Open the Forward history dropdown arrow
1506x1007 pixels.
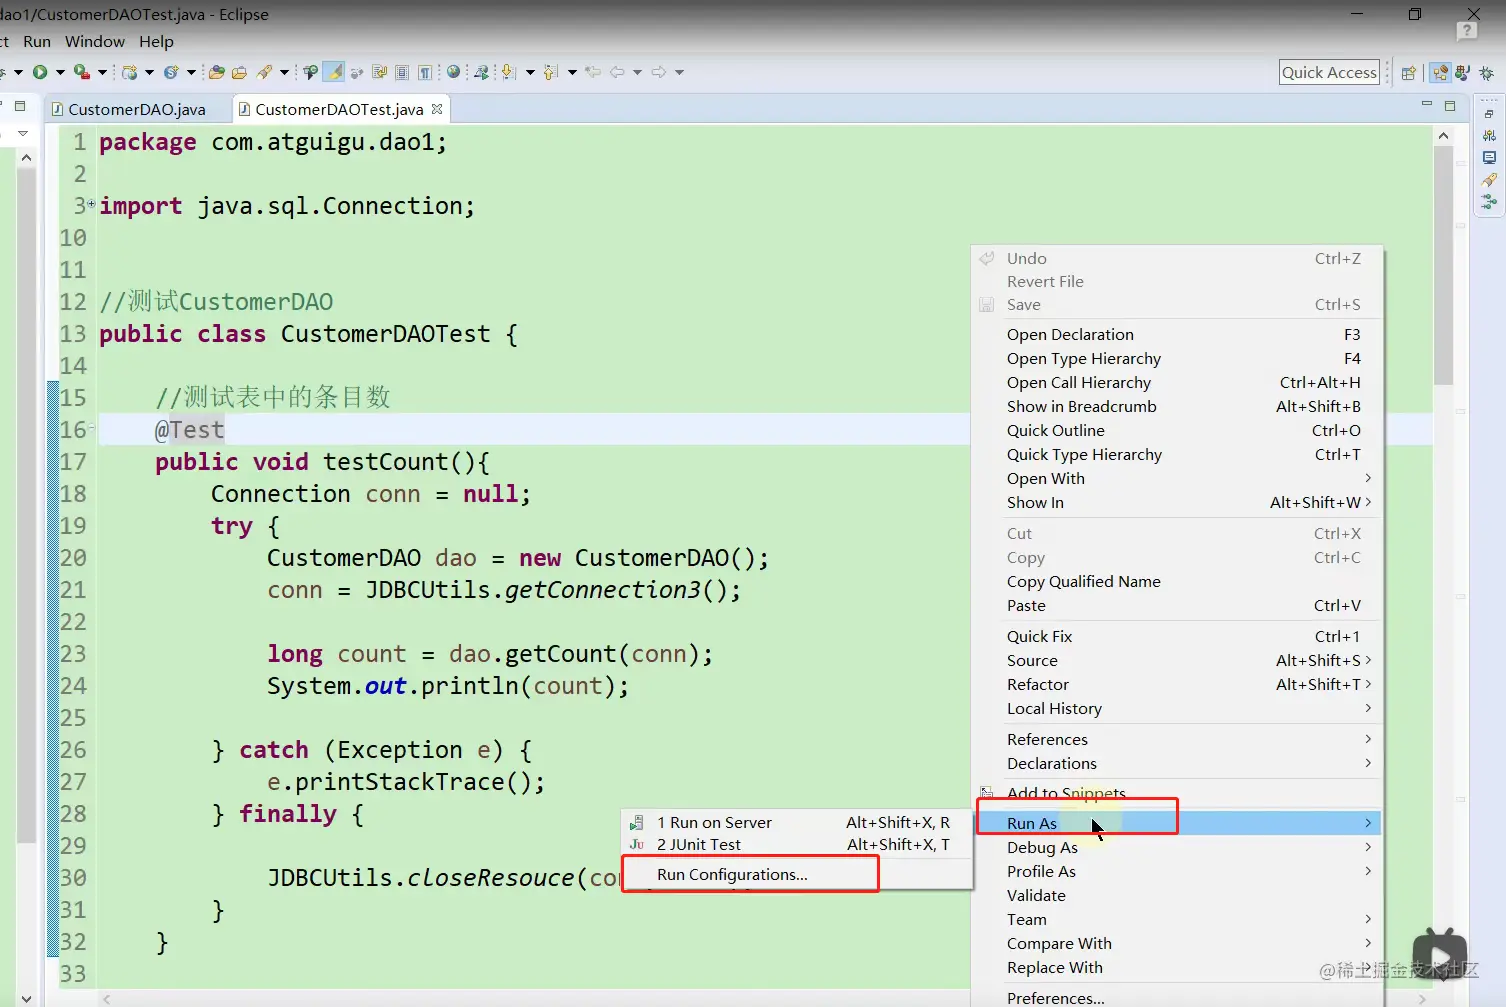pos(679,72)
